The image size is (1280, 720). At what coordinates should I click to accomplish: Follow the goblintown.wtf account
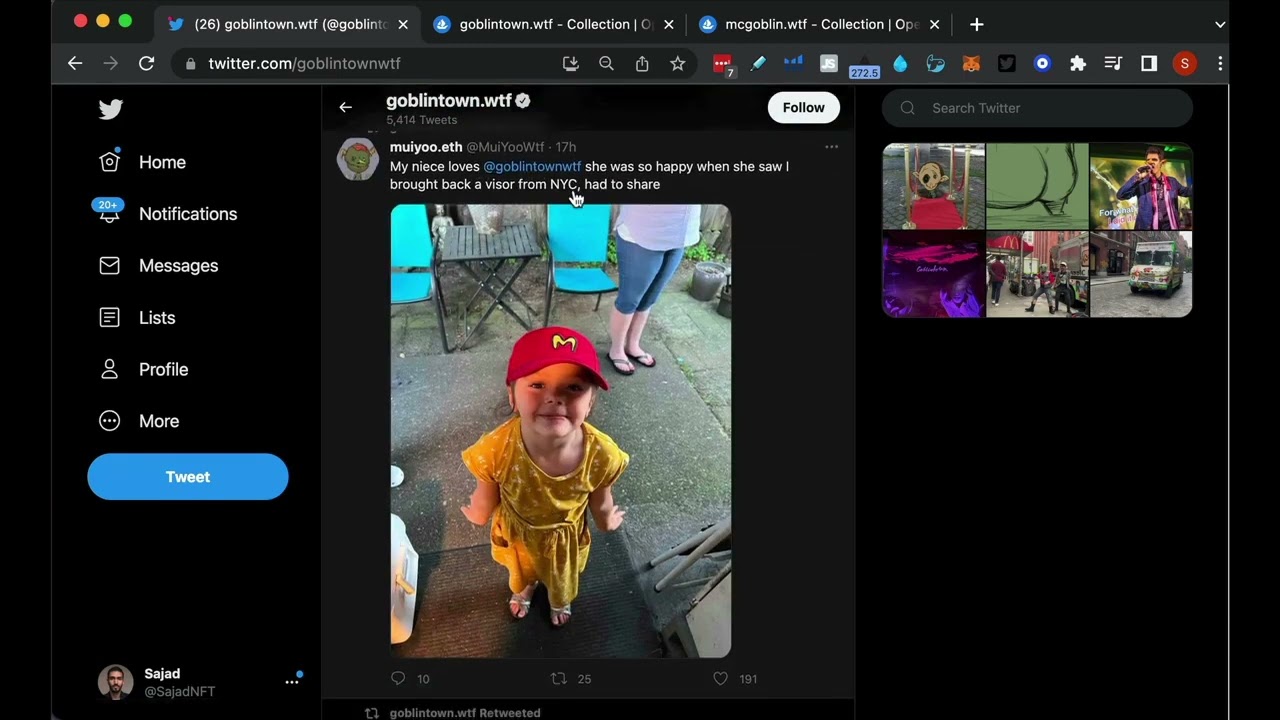tap(803, 108)
